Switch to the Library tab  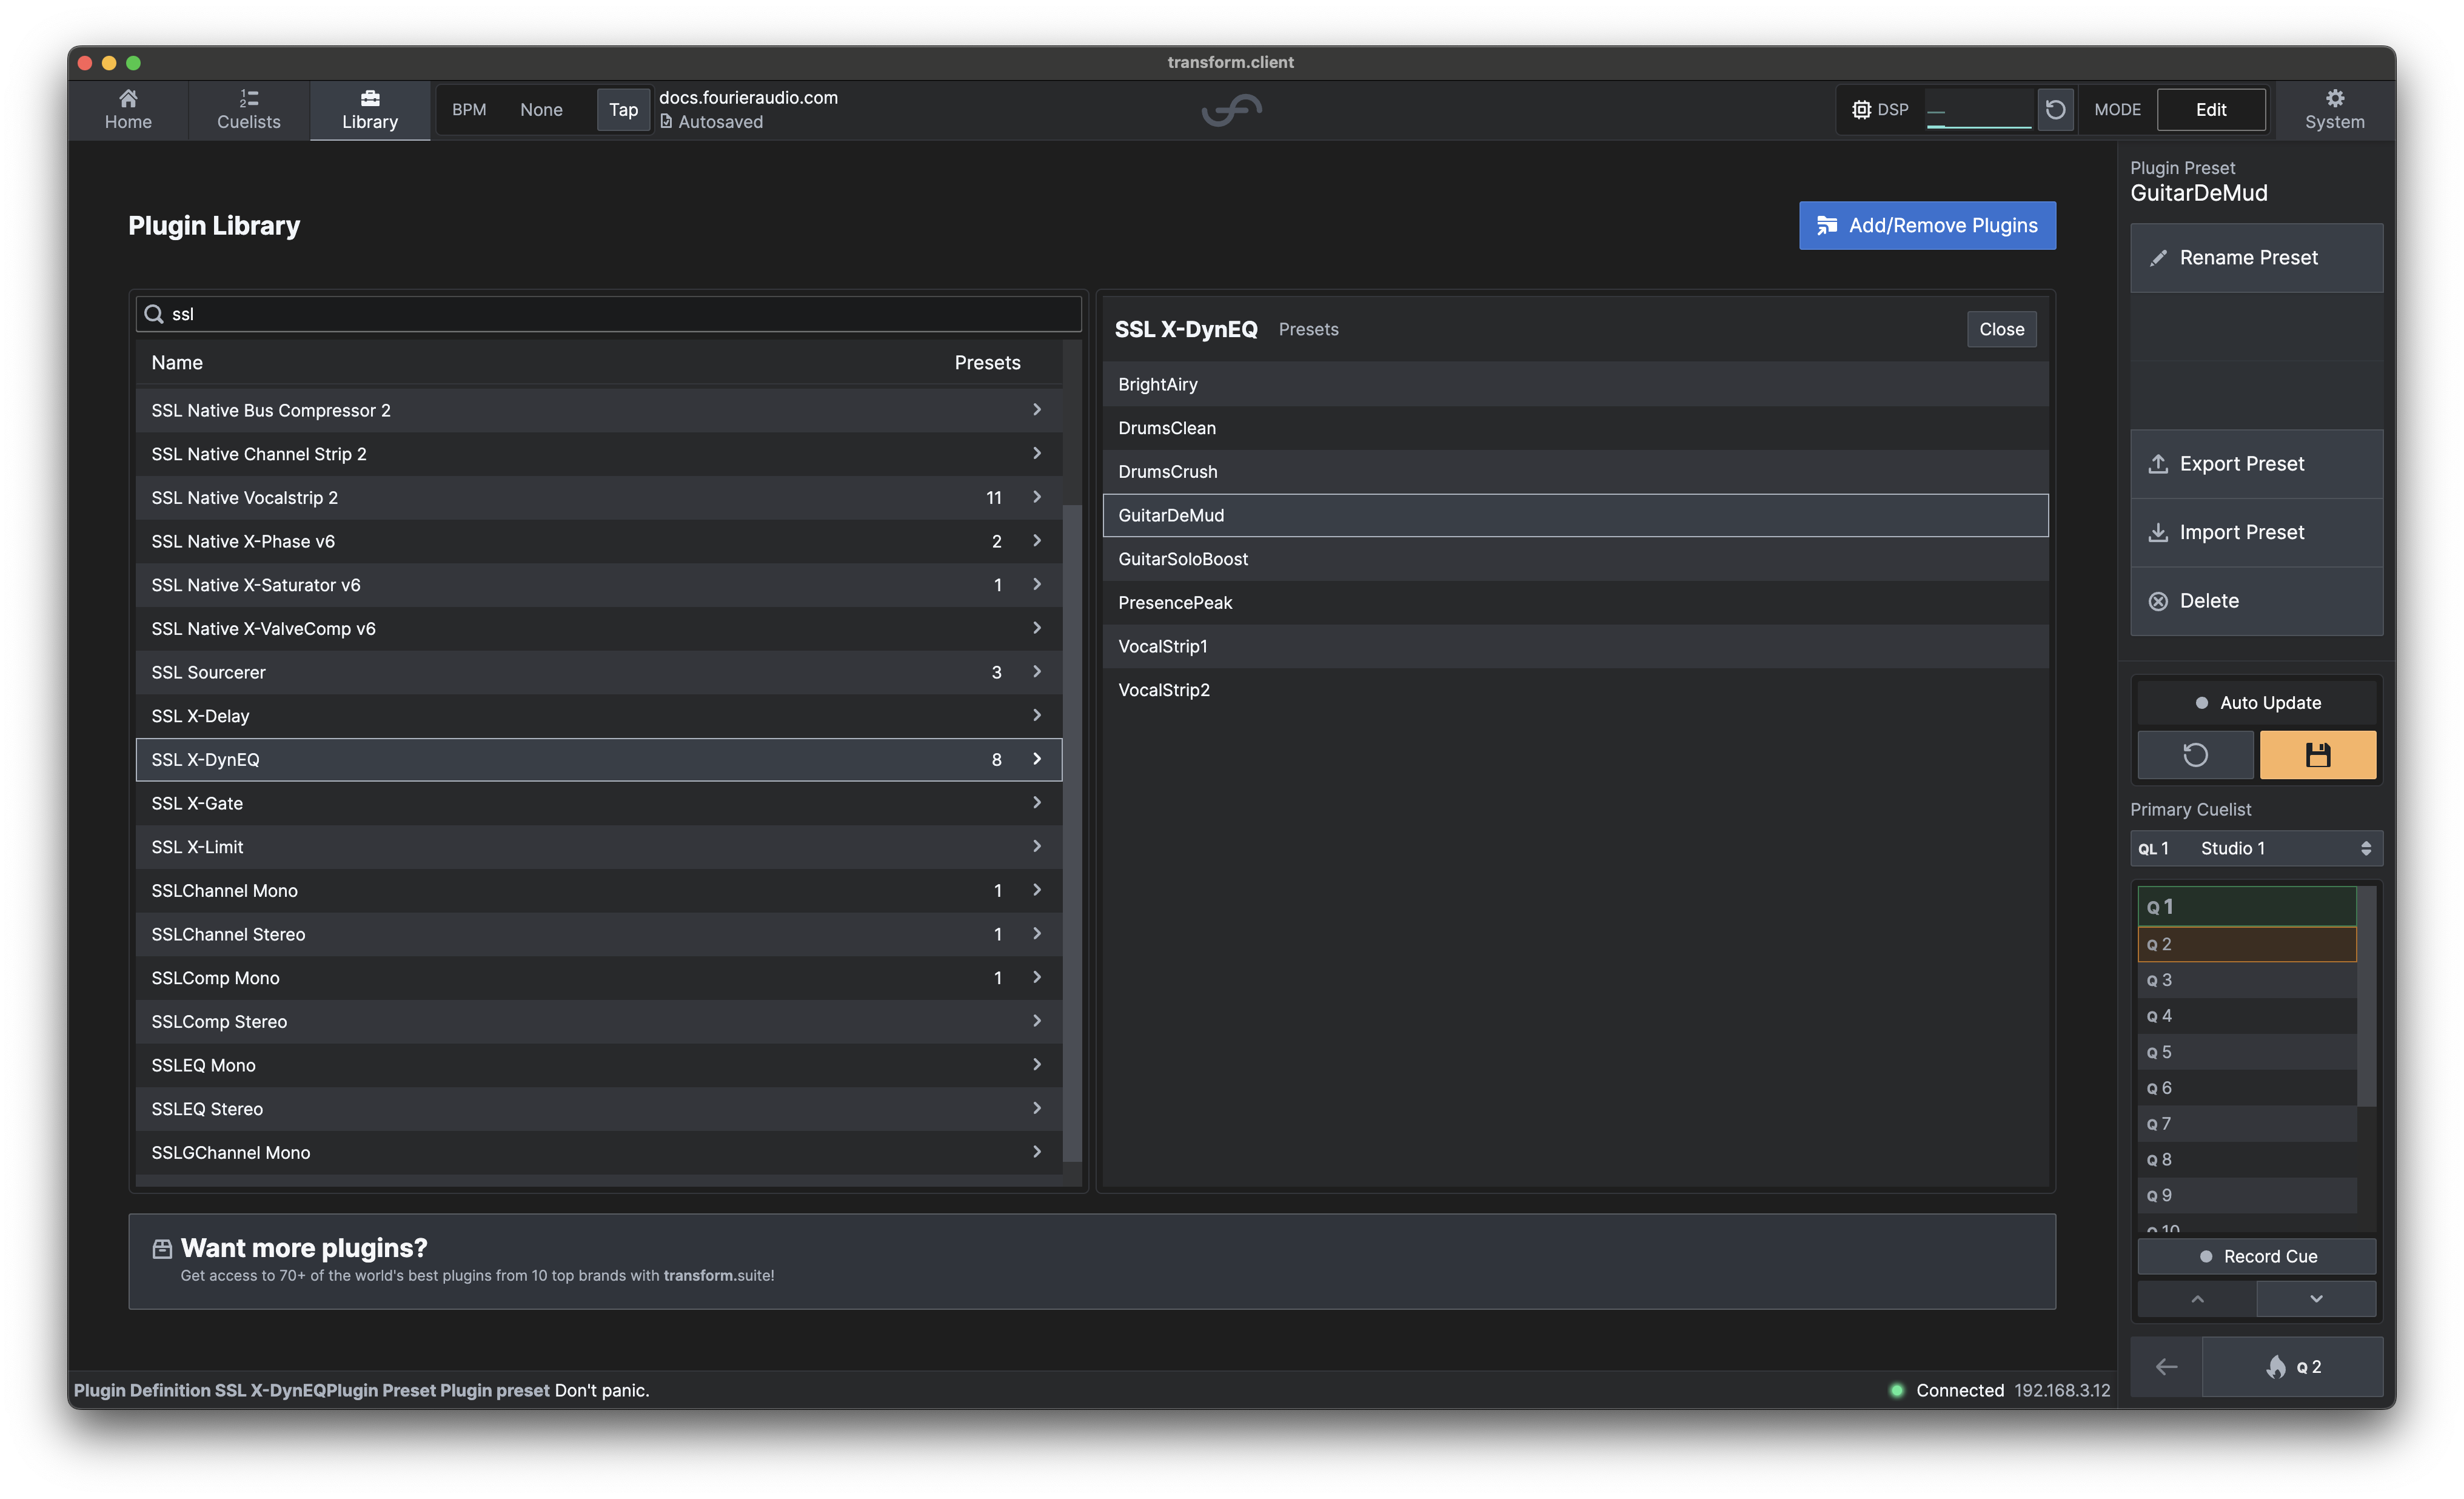point(370,110)
